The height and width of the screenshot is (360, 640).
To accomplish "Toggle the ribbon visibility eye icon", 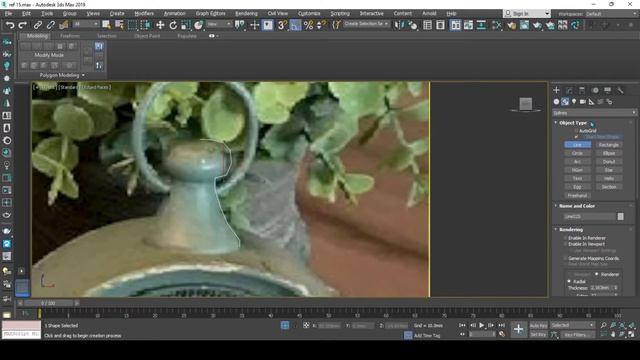I will click(x=212, y=36).
